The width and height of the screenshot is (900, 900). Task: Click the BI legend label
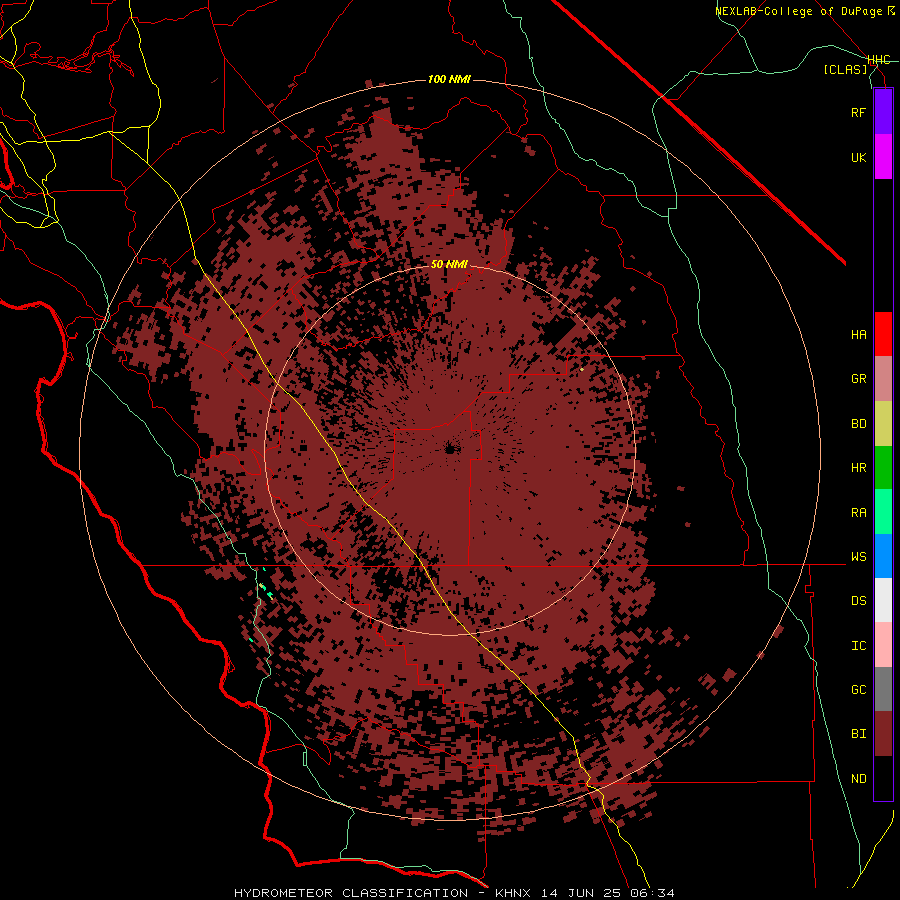point(858,734)
